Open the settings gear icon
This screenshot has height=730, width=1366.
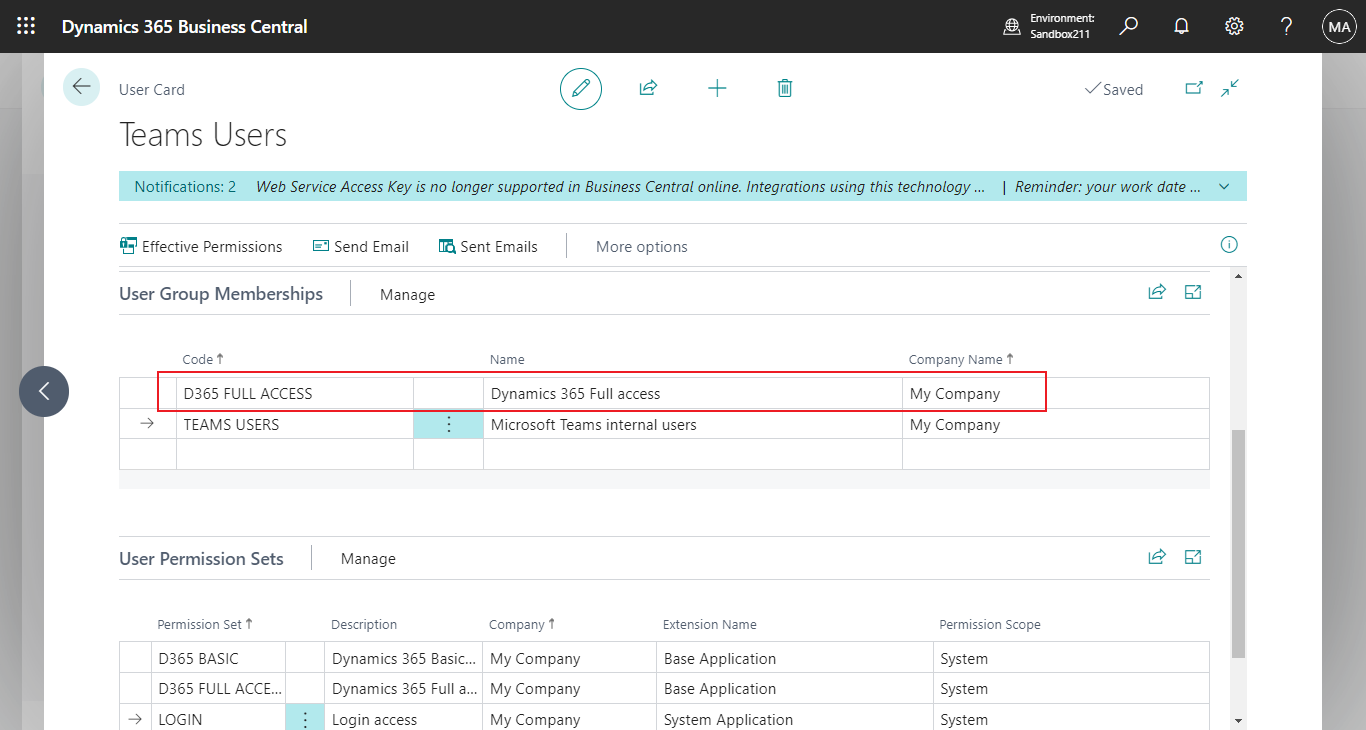click(1234, 26)
